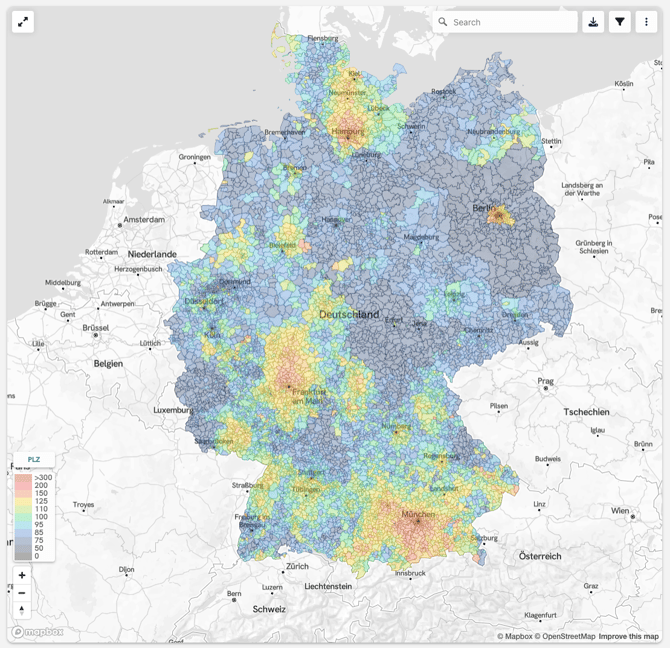Screen dimensions: 670x648
Task: Reset map bearing with compass button
Action: point(22,609)
